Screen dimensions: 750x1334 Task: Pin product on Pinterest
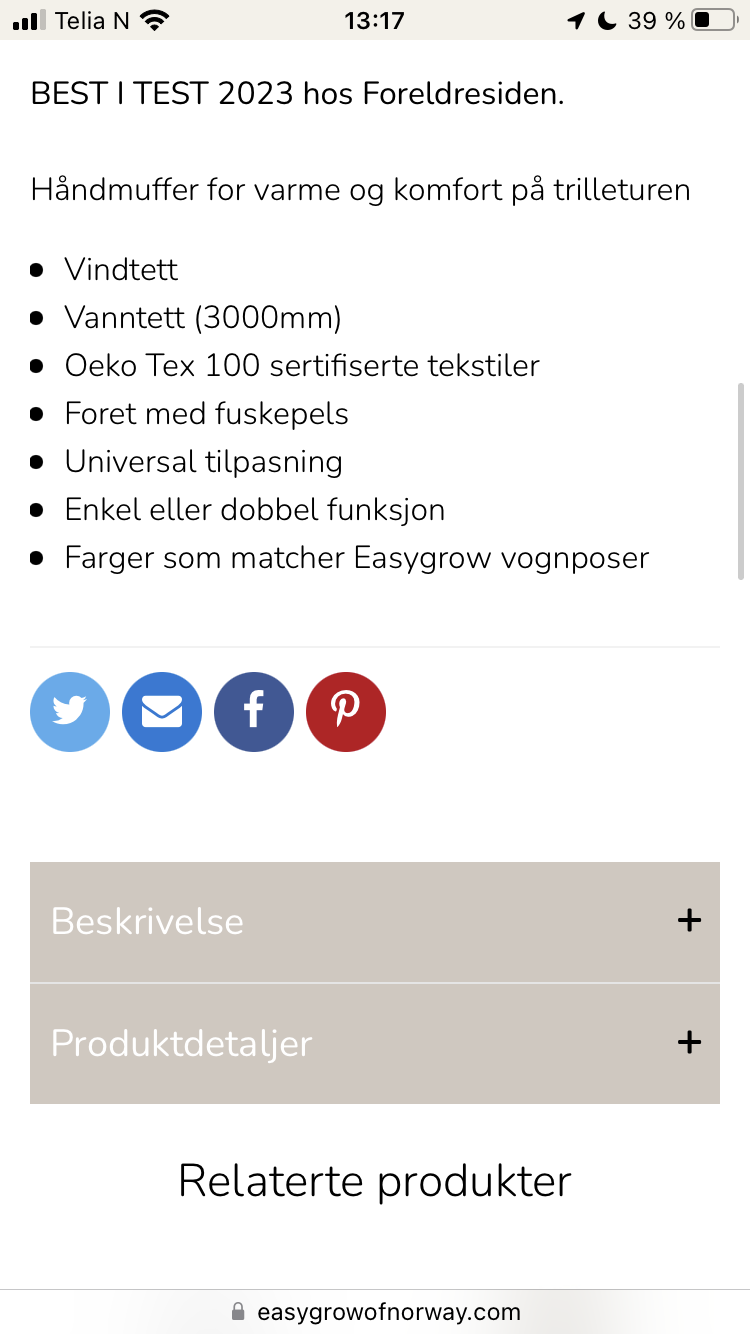coord(346,712)
